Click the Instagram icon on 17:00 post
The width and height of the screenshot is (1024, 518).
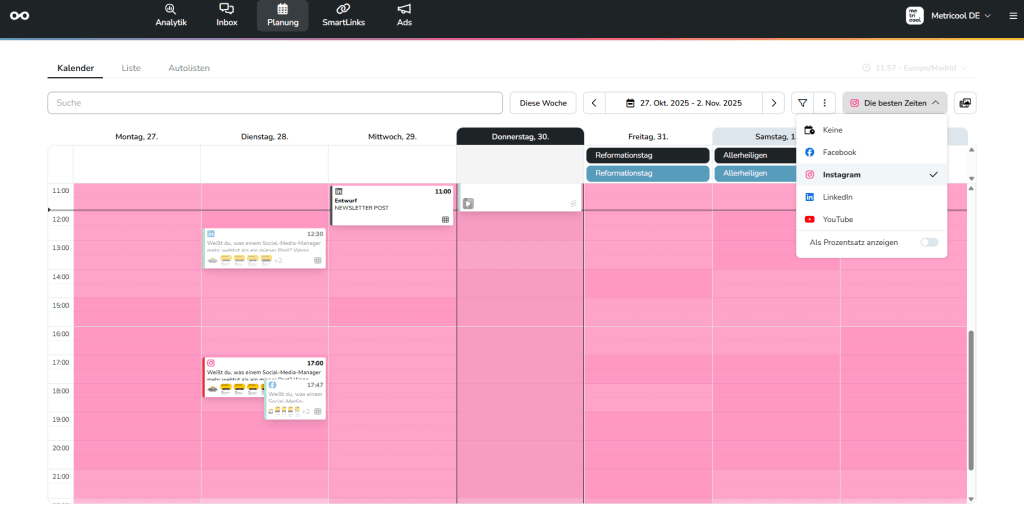pos(211,363)
